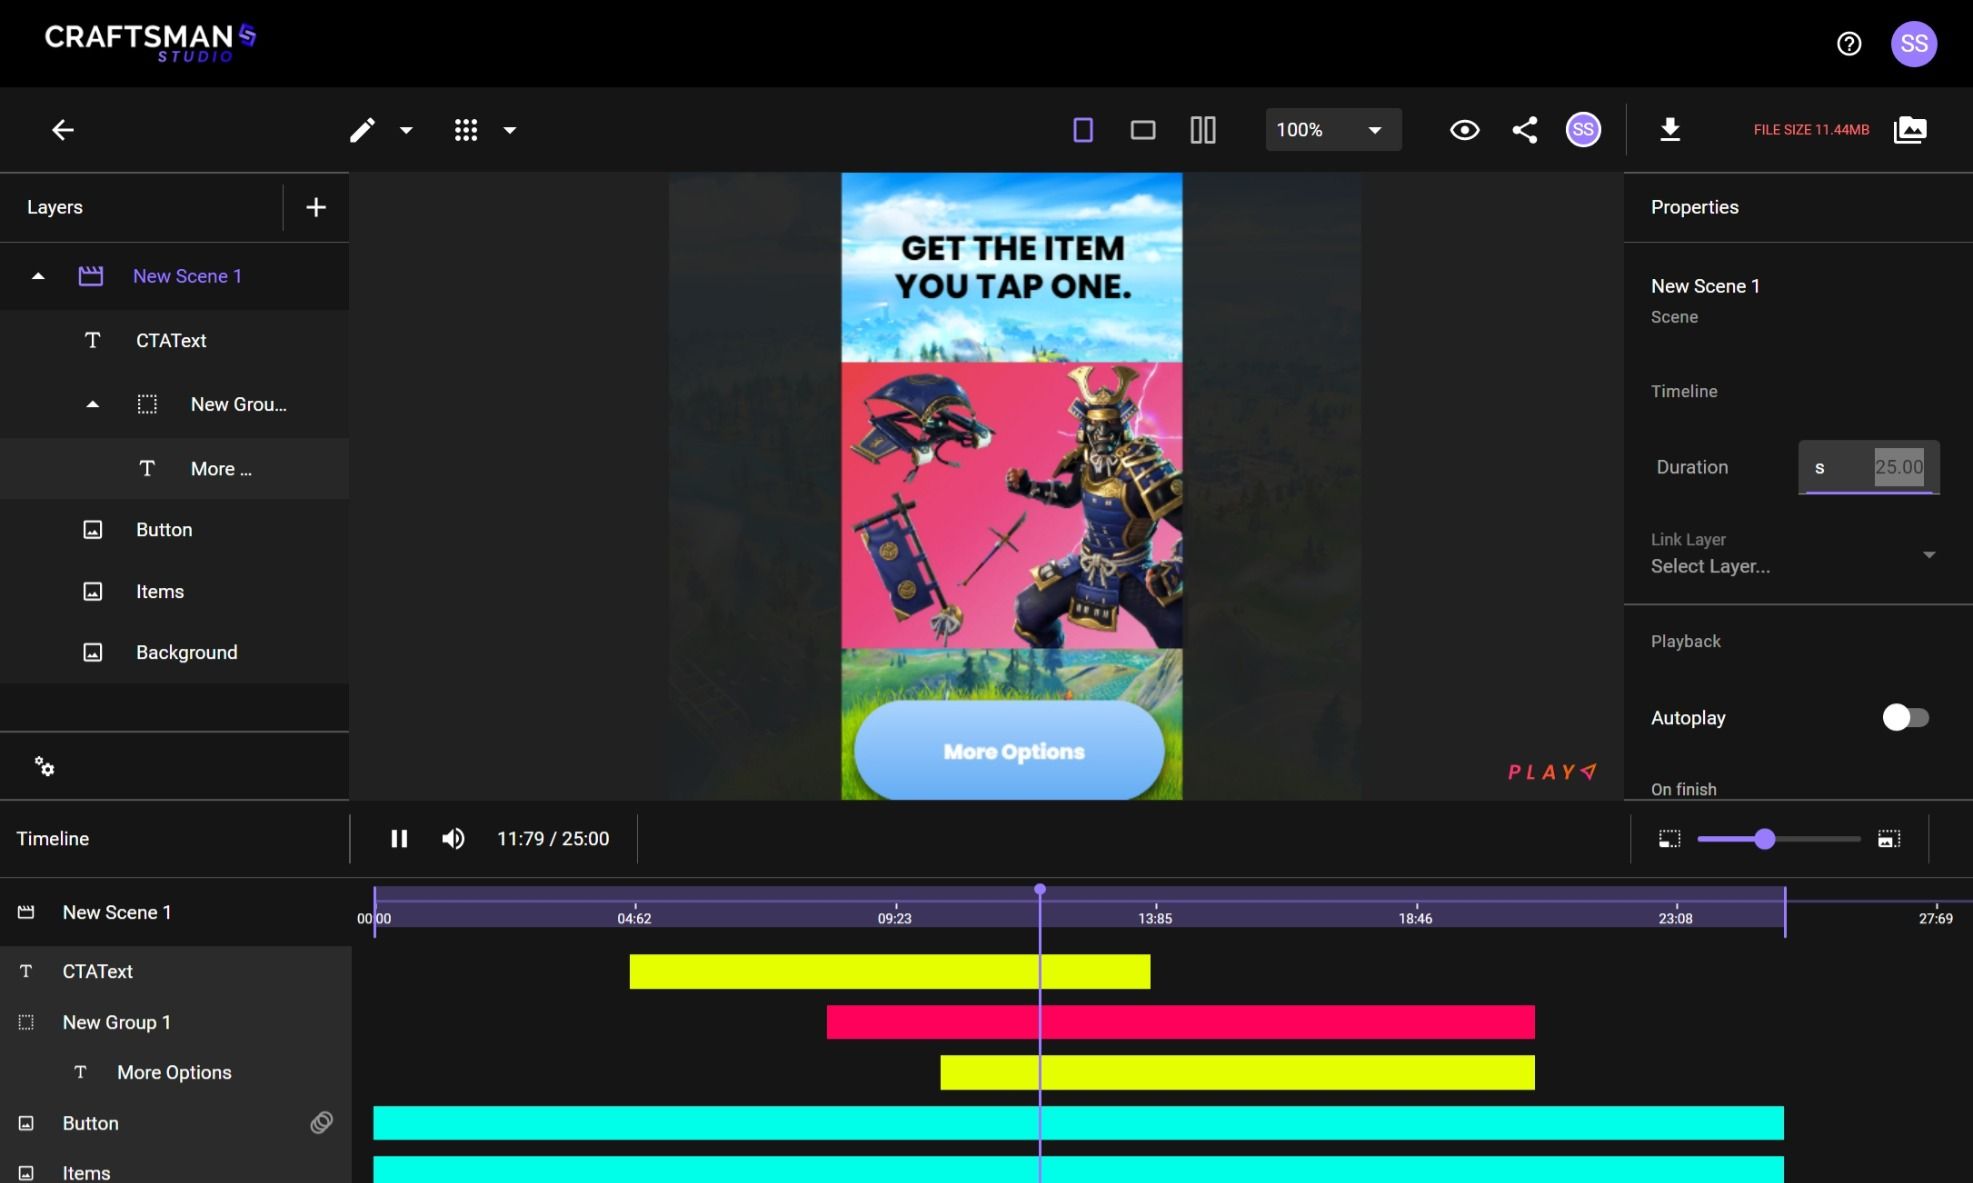Select New Scene 1 row in timeline
1973x1183 pixels.
(175, 912)
